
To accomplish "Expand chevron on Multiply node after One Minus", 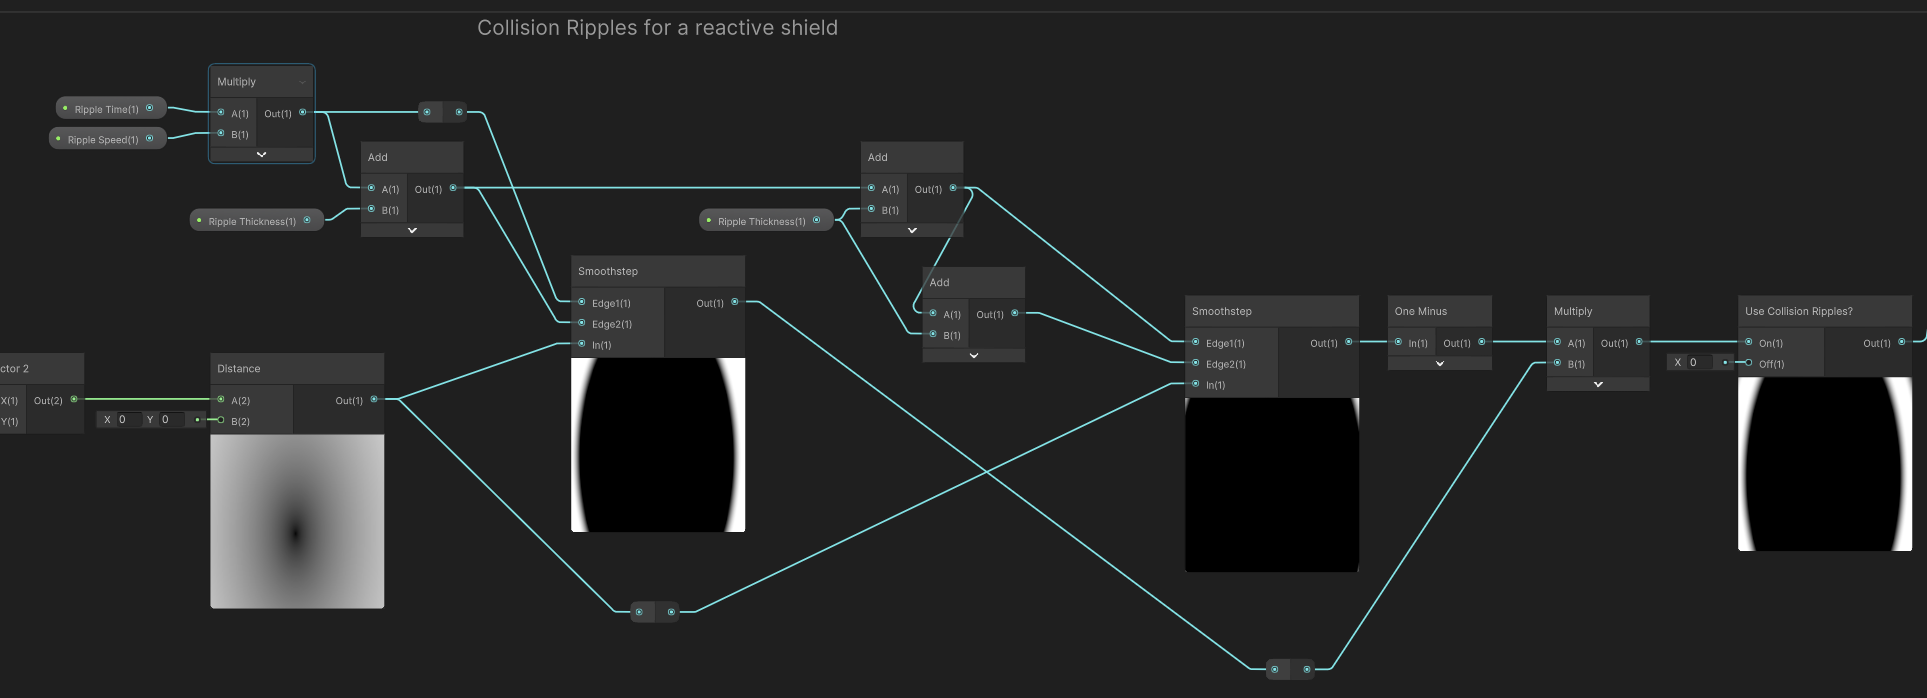I will 1597,384.
